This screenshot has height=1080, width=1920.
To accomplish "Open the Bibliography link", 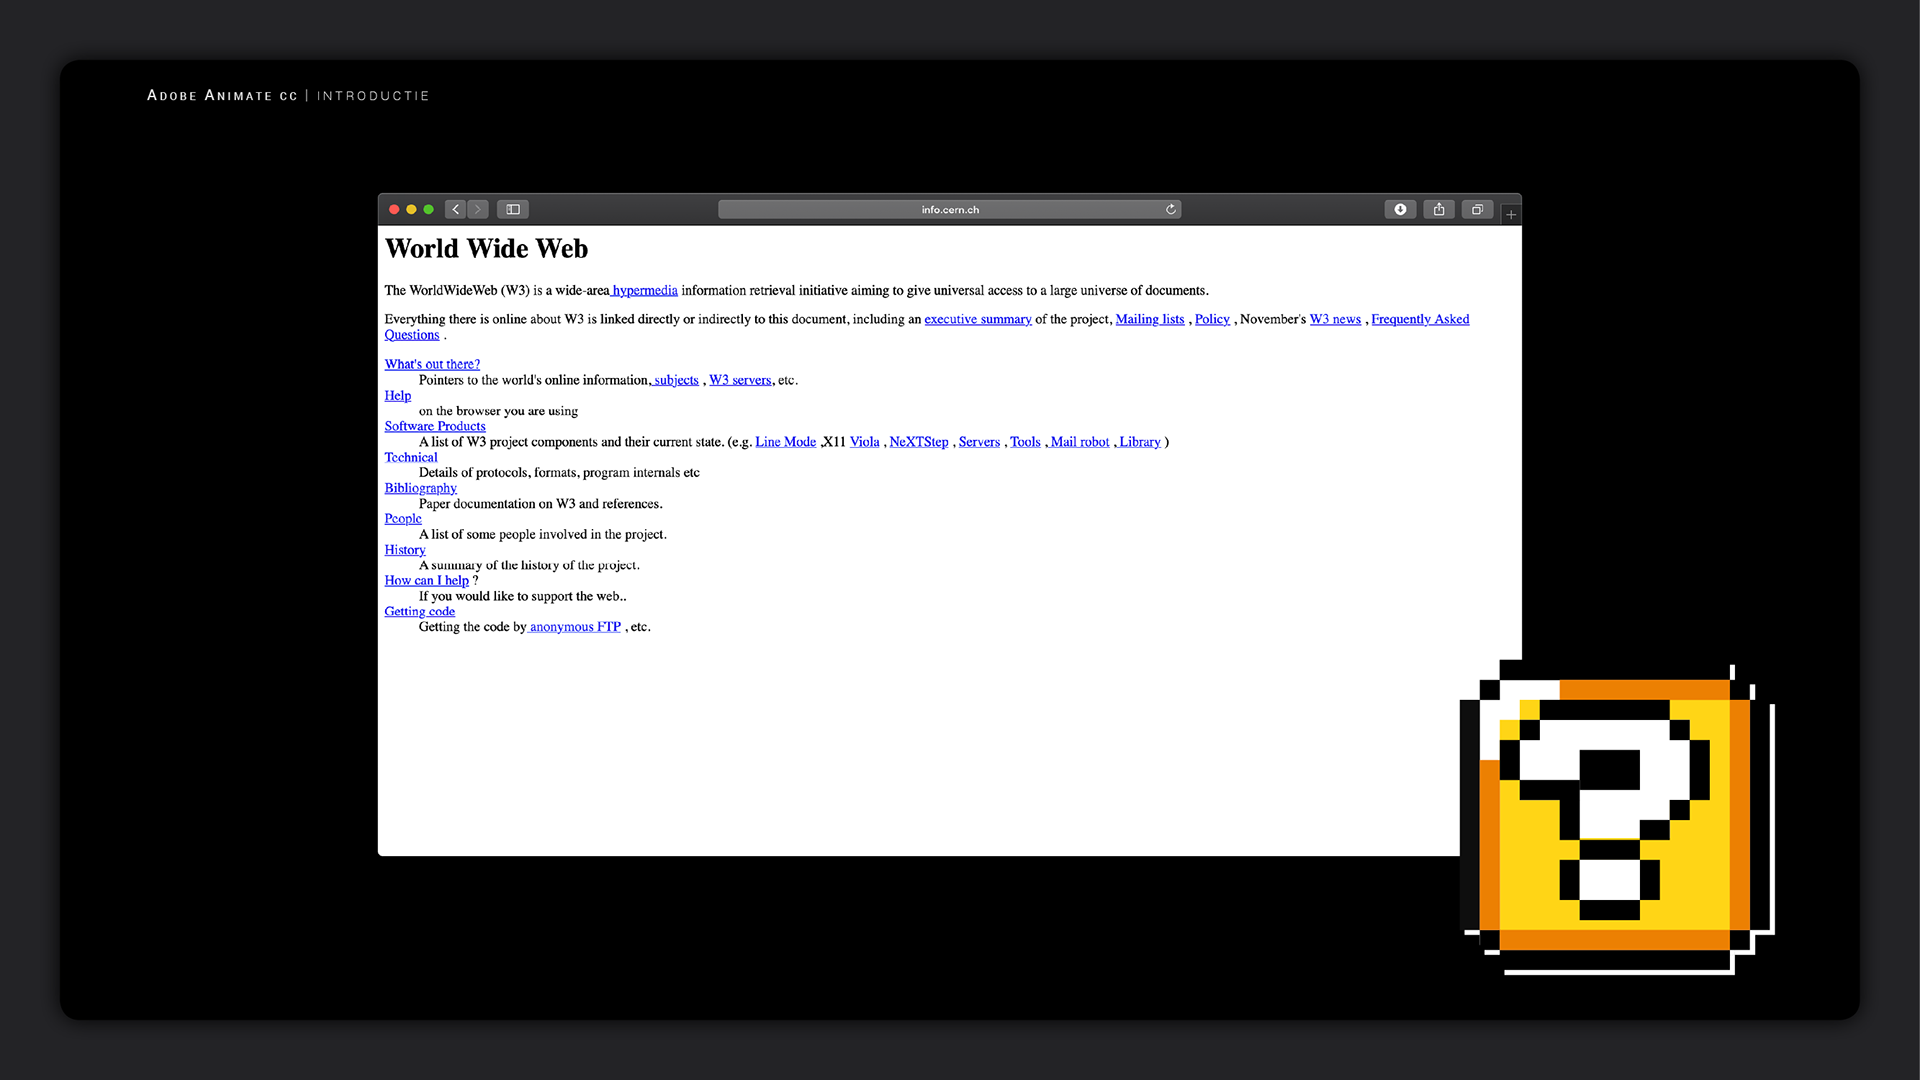I will [x=420, y=488].
